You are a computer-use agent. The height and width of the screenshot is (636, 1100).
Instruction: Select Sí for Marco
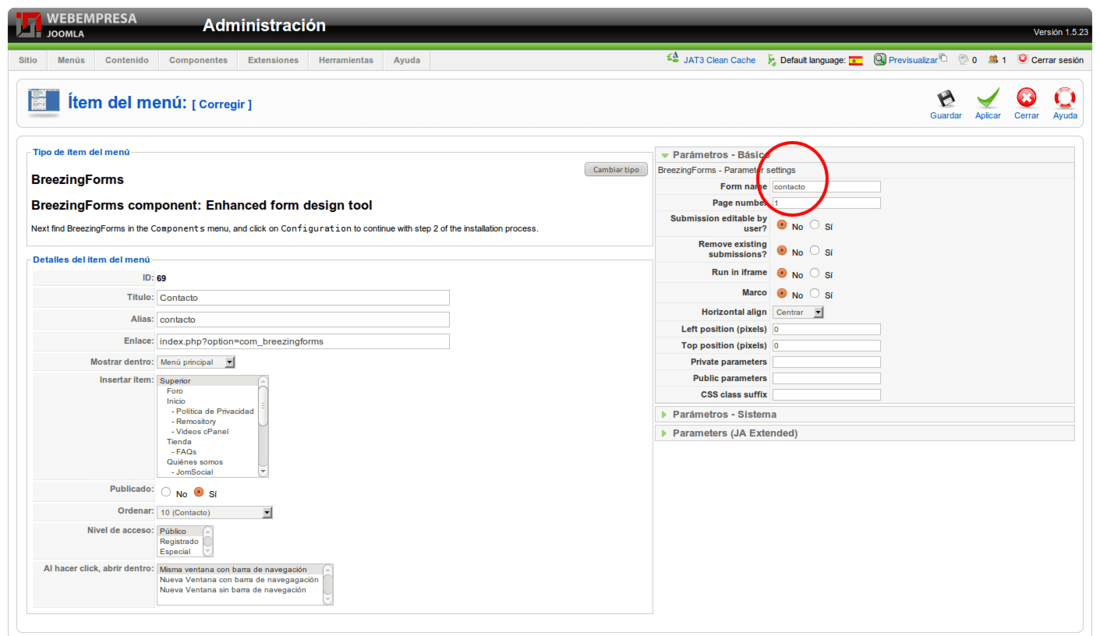[x=814, y=293]
